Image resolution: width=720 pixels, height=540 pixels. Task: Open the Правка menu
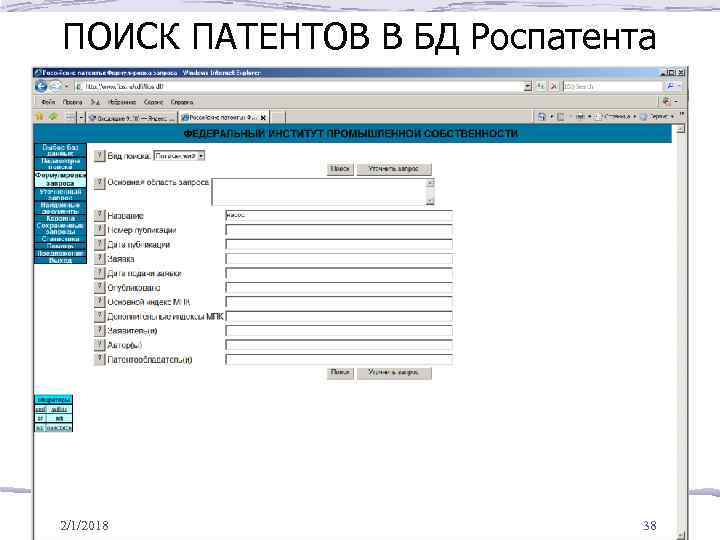(73, 102)
